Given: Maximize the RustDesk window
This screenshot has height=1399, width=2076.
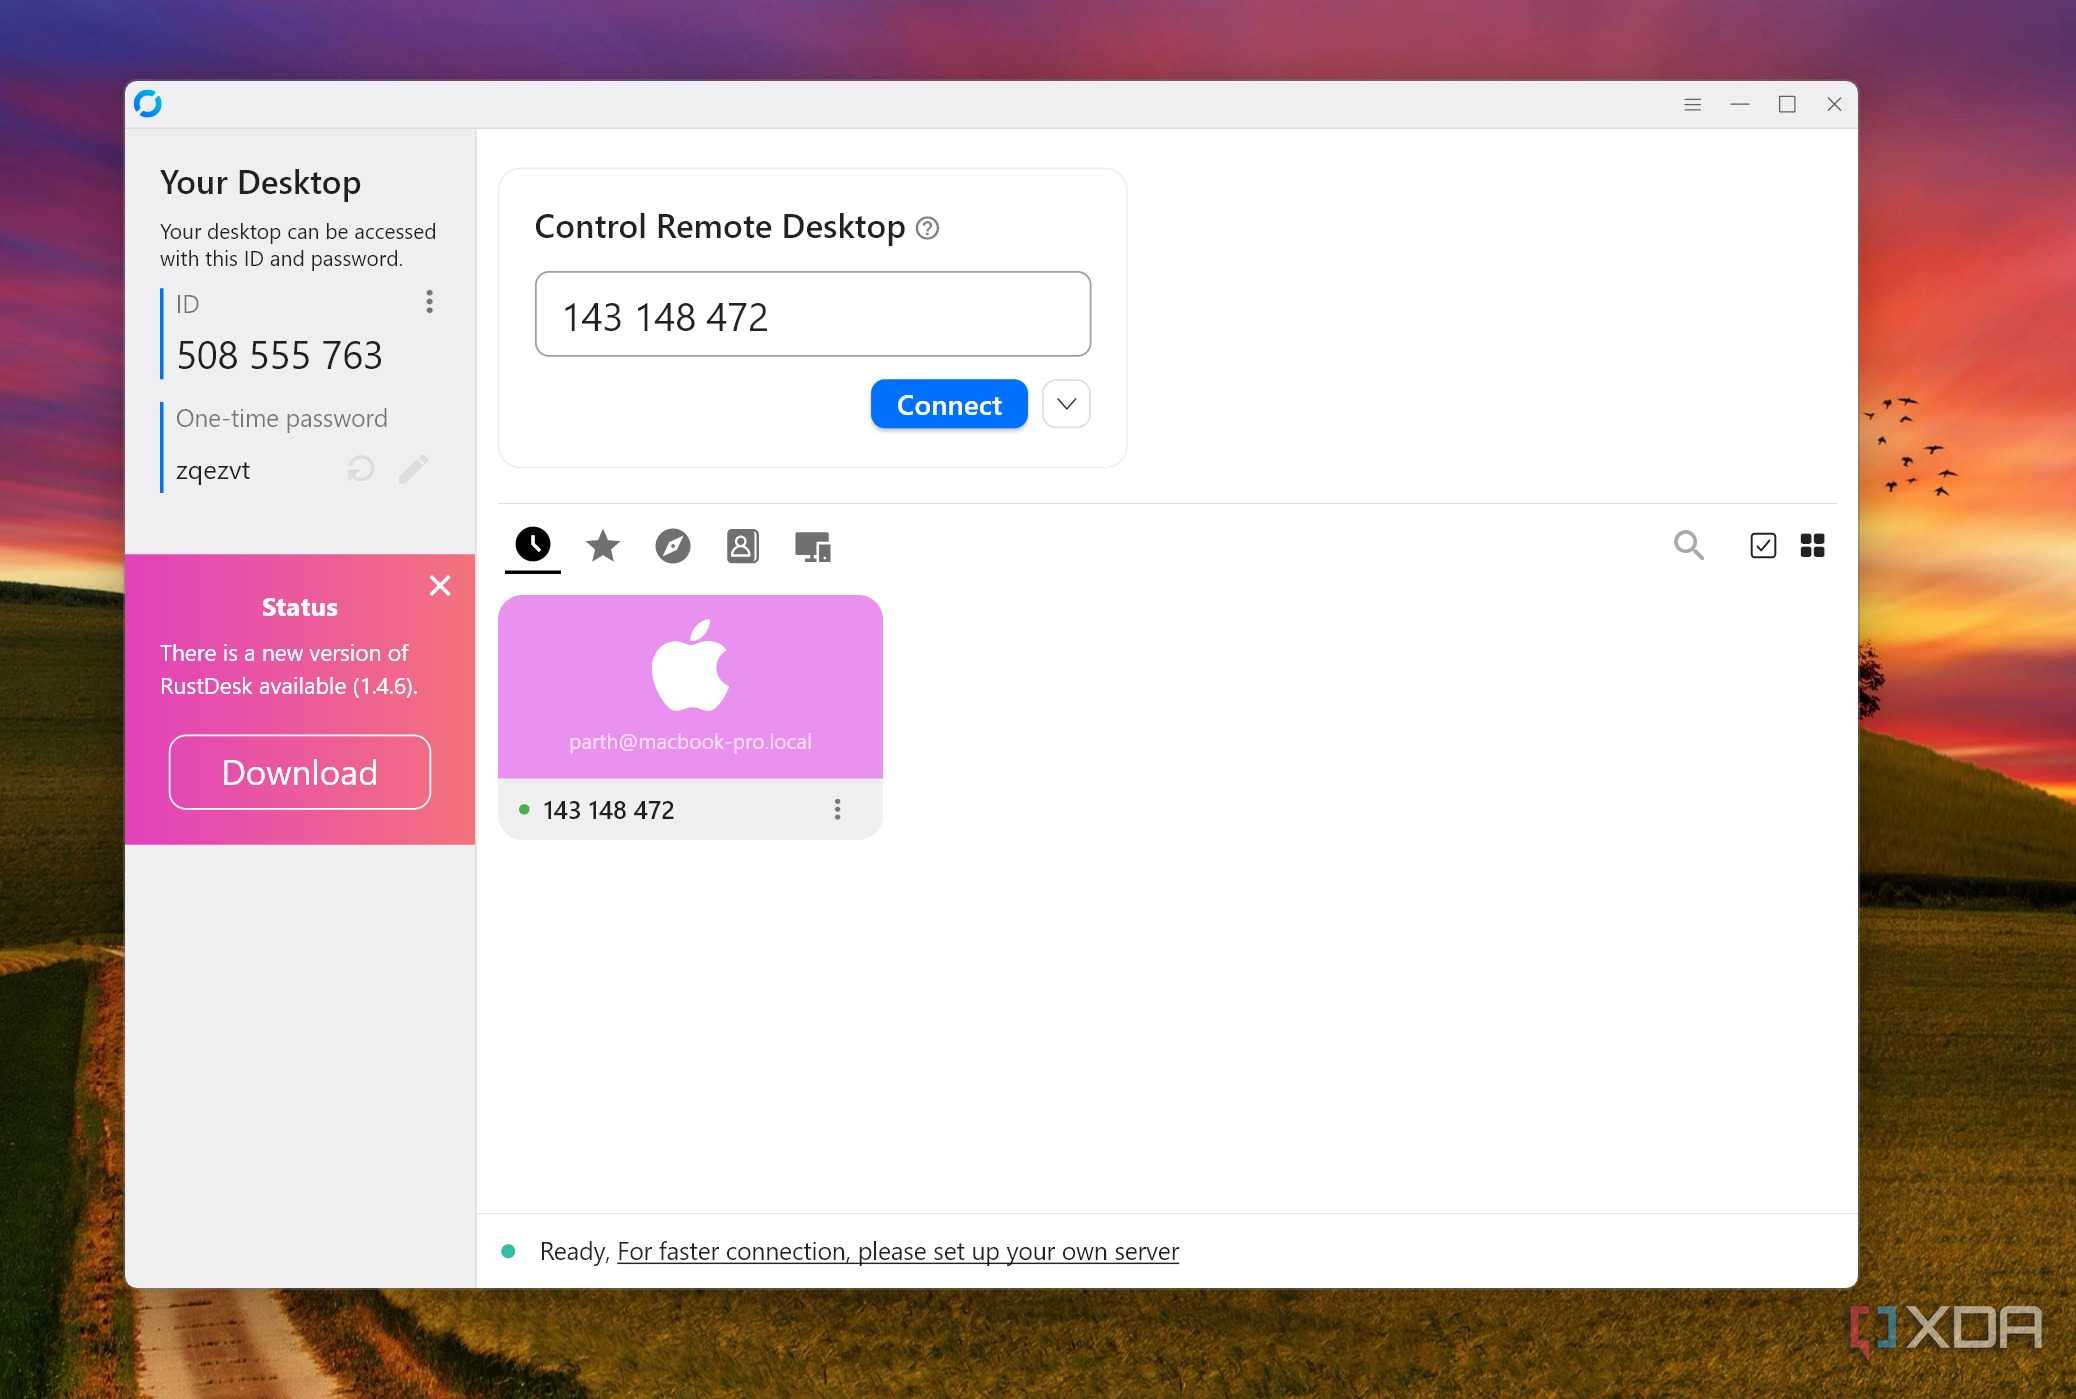Looking at the screenshot, I should [1787, 104].
